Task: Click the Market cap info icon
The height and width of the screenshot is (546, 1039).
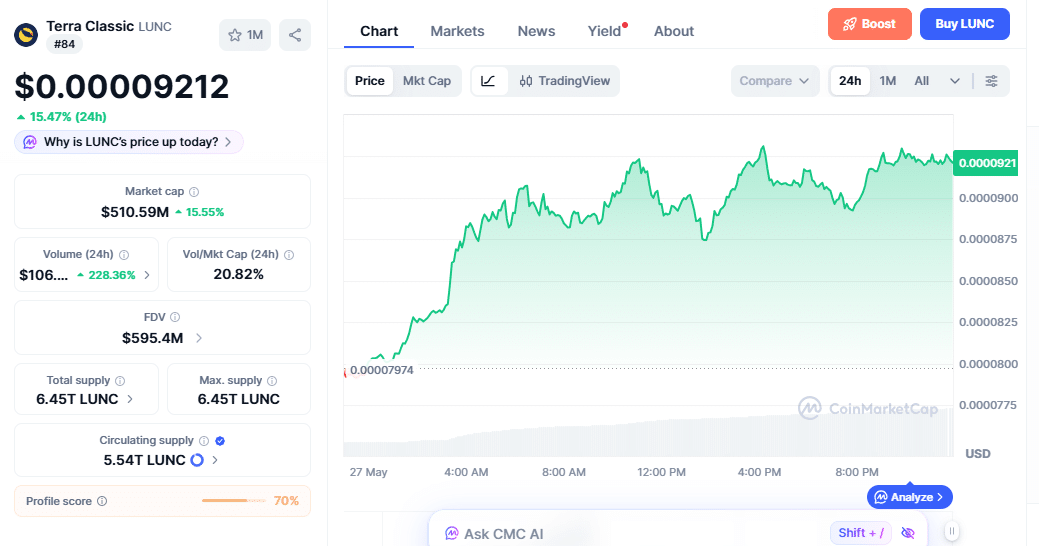Action: (194, 191)
